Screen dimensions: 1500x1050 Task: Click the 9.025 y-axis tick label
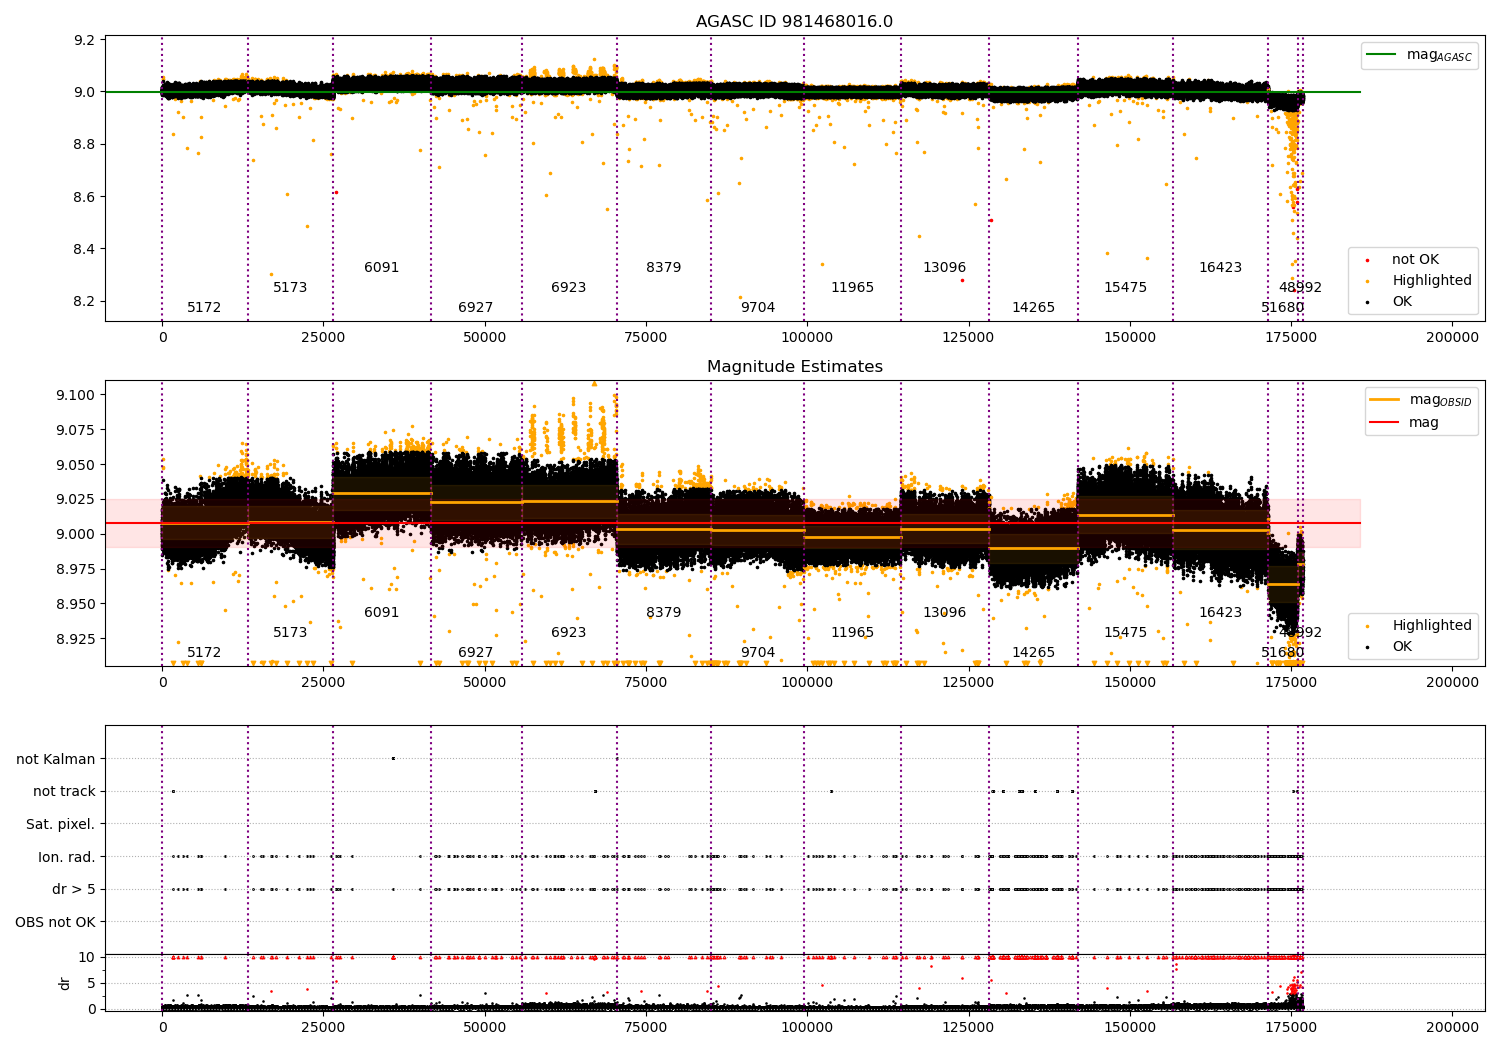click(77, 499)
